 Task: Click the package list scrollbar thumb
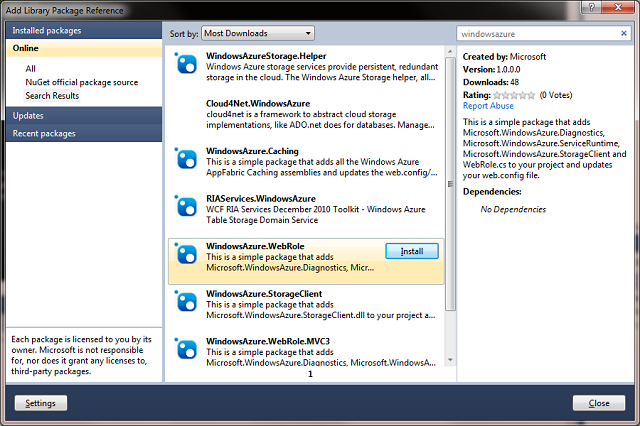click(450, 184)
